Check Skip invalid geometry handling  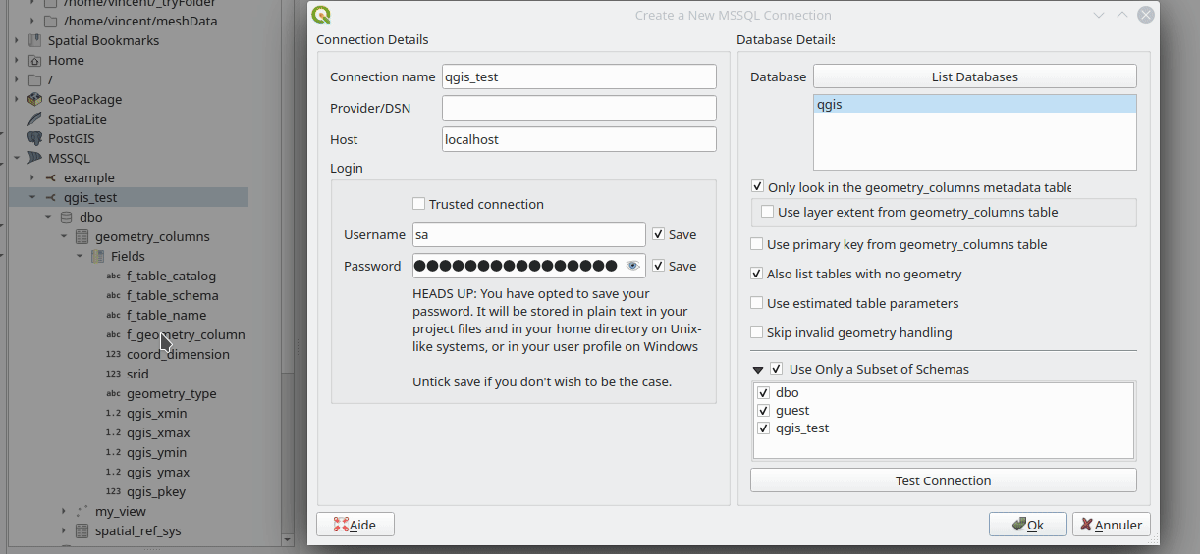click(757, 332)
